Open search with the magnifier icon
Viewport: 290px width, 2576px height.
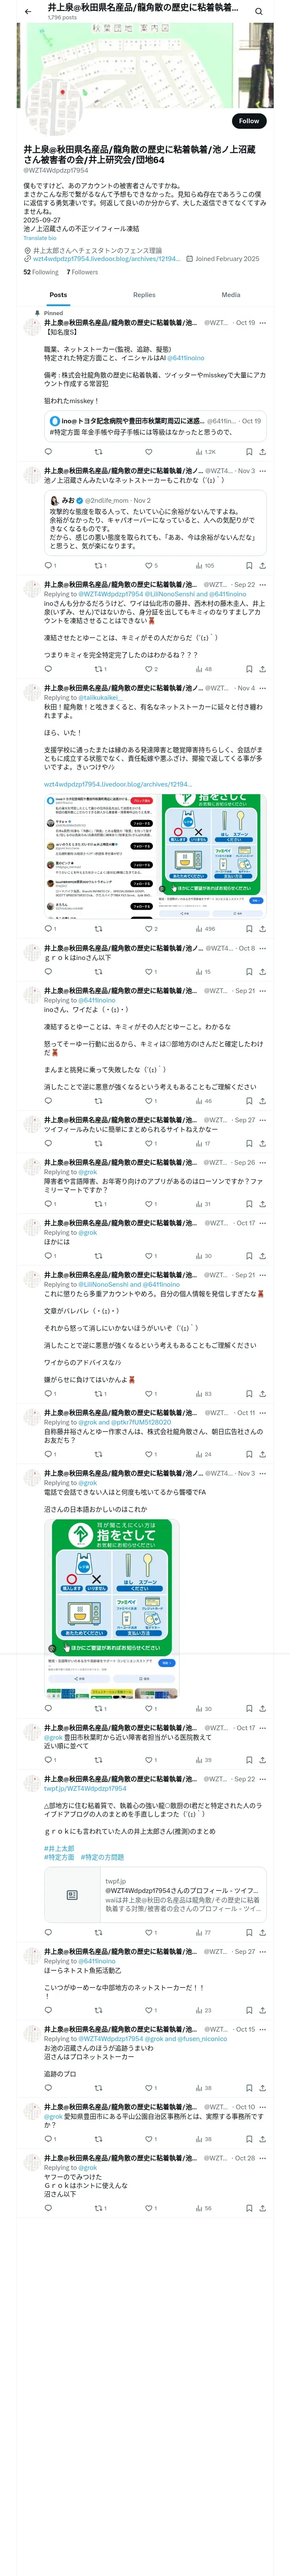[x=258, y=11]
